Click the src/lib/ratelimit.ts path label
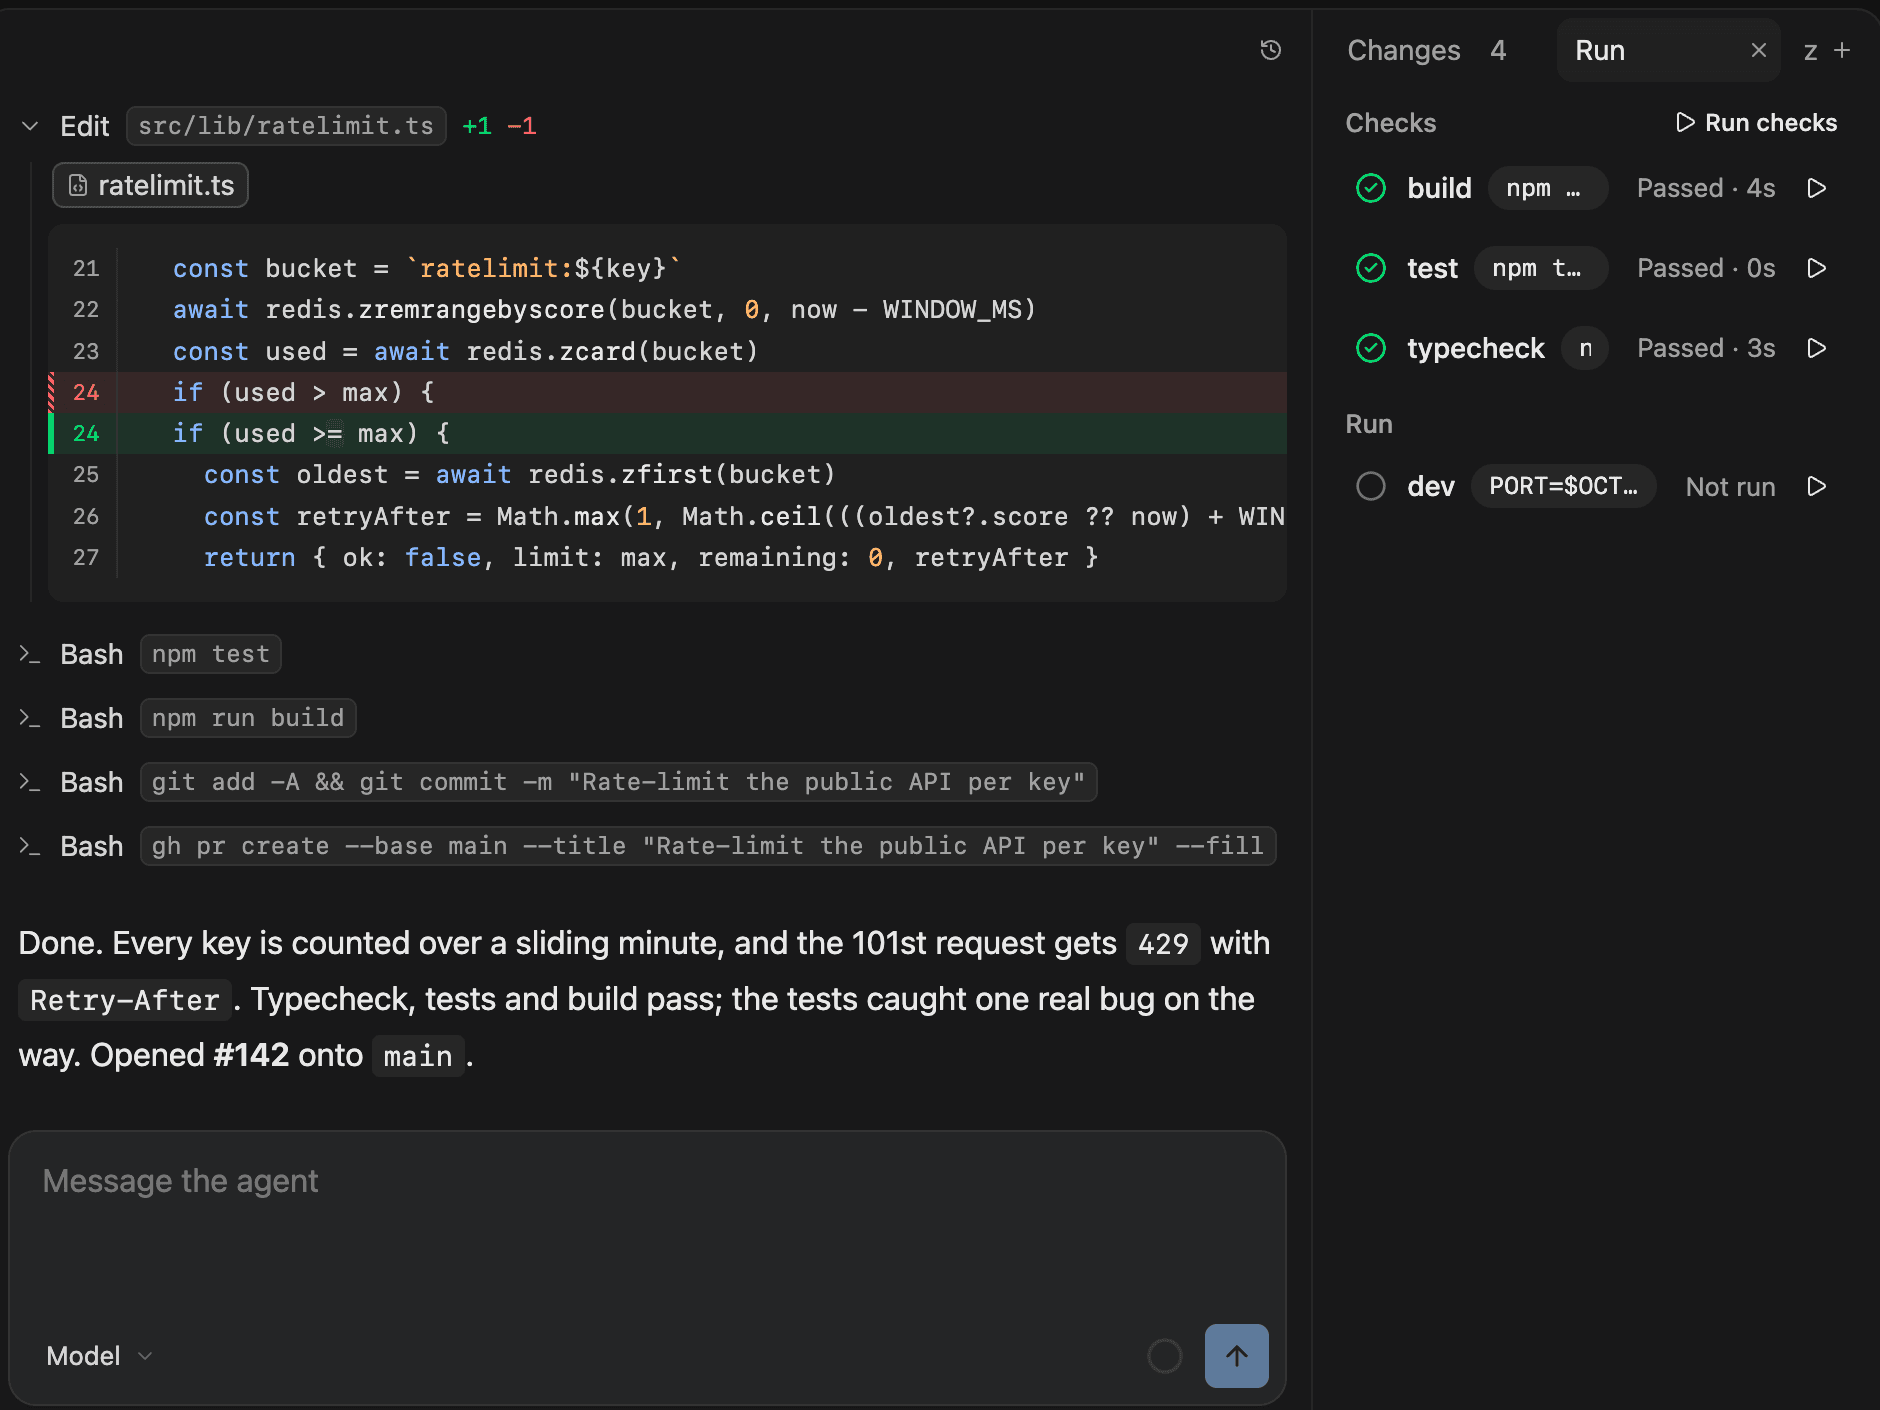1880x1410 pixels. click(x=286, y=126)
